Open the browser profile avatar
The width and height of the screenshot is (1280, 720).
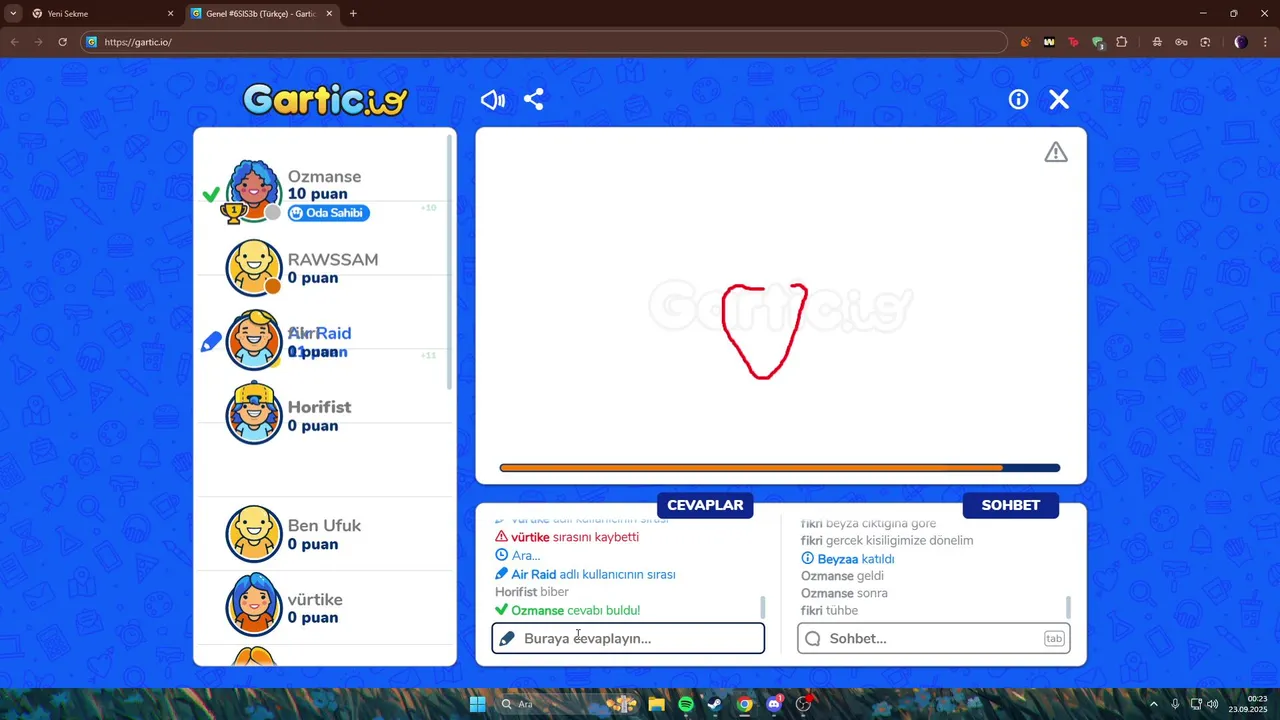pyautogui.click(x=1240, y=42)
